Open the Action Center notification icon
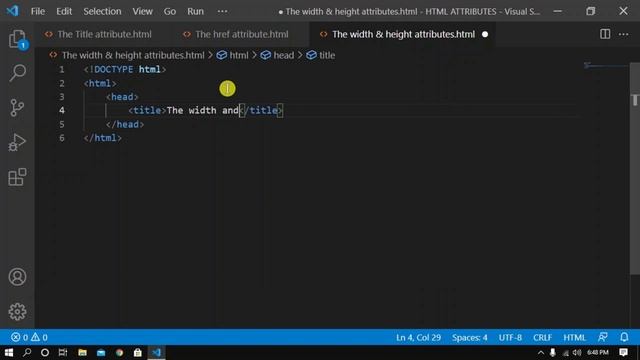 point(623,352)
